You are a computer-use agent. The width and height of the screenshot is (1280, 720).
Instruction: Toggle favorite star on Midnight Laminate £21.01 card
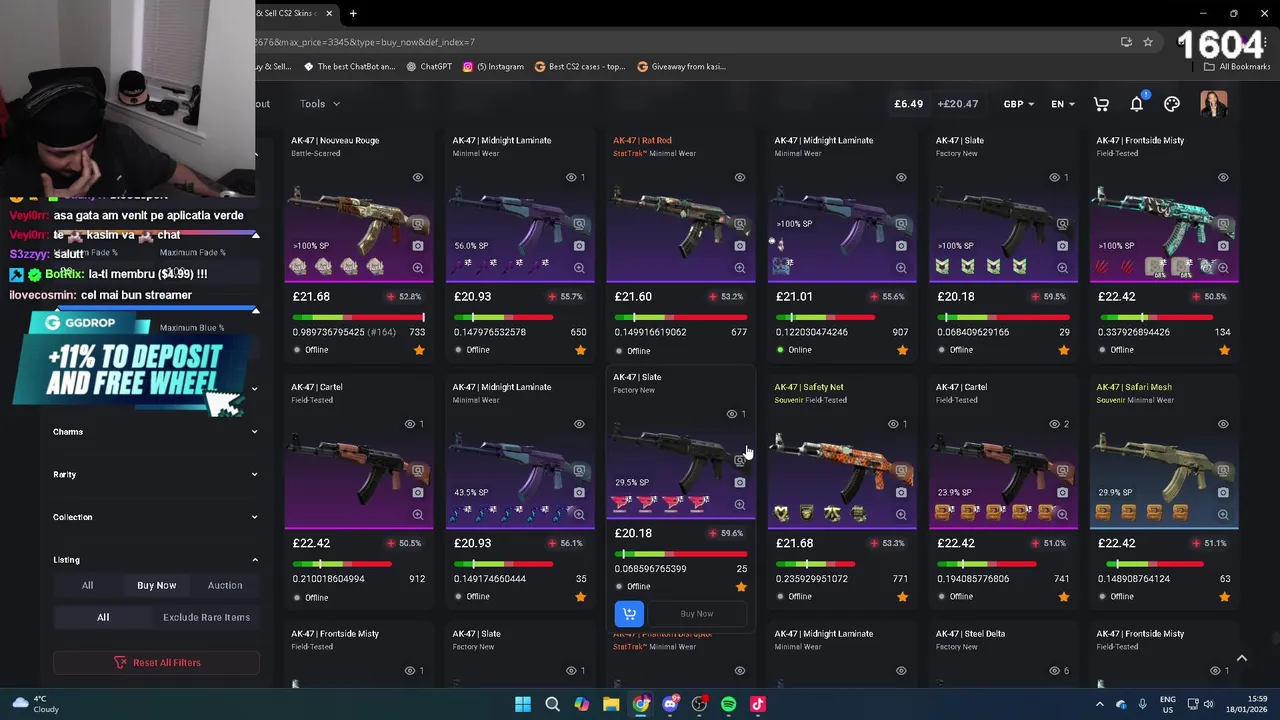pos(902,350)
